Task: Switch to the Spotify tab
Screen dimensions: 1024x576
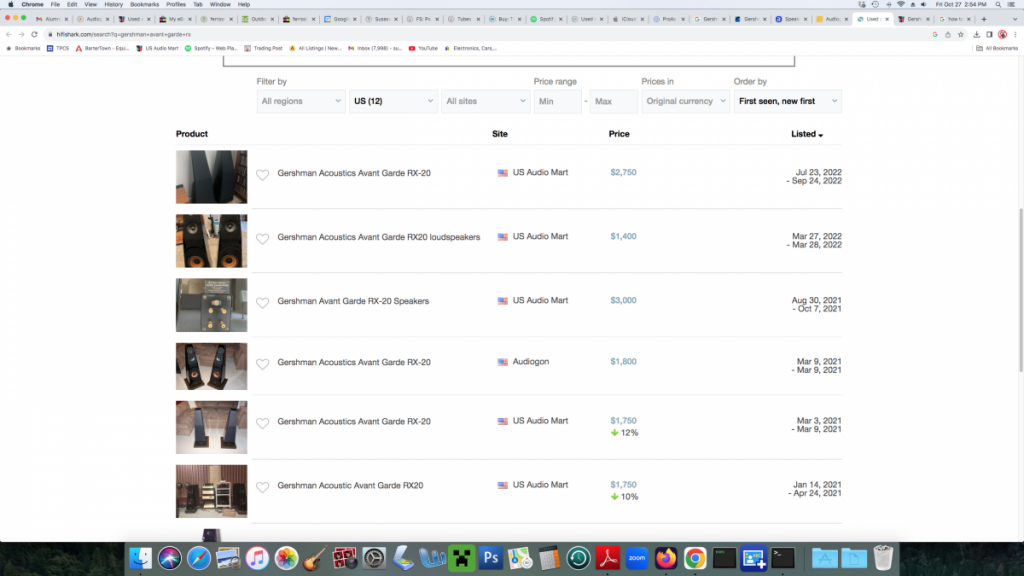Action: (x=545, y=19)
